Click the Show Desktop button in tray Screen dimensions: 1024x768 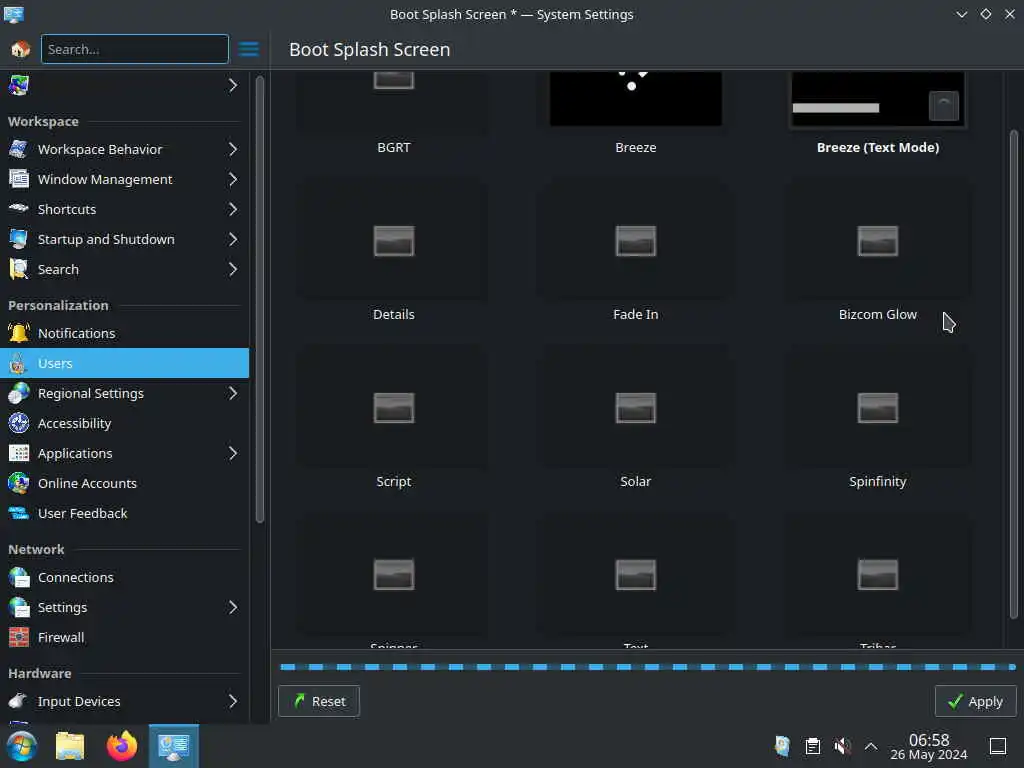coord(998,746)
